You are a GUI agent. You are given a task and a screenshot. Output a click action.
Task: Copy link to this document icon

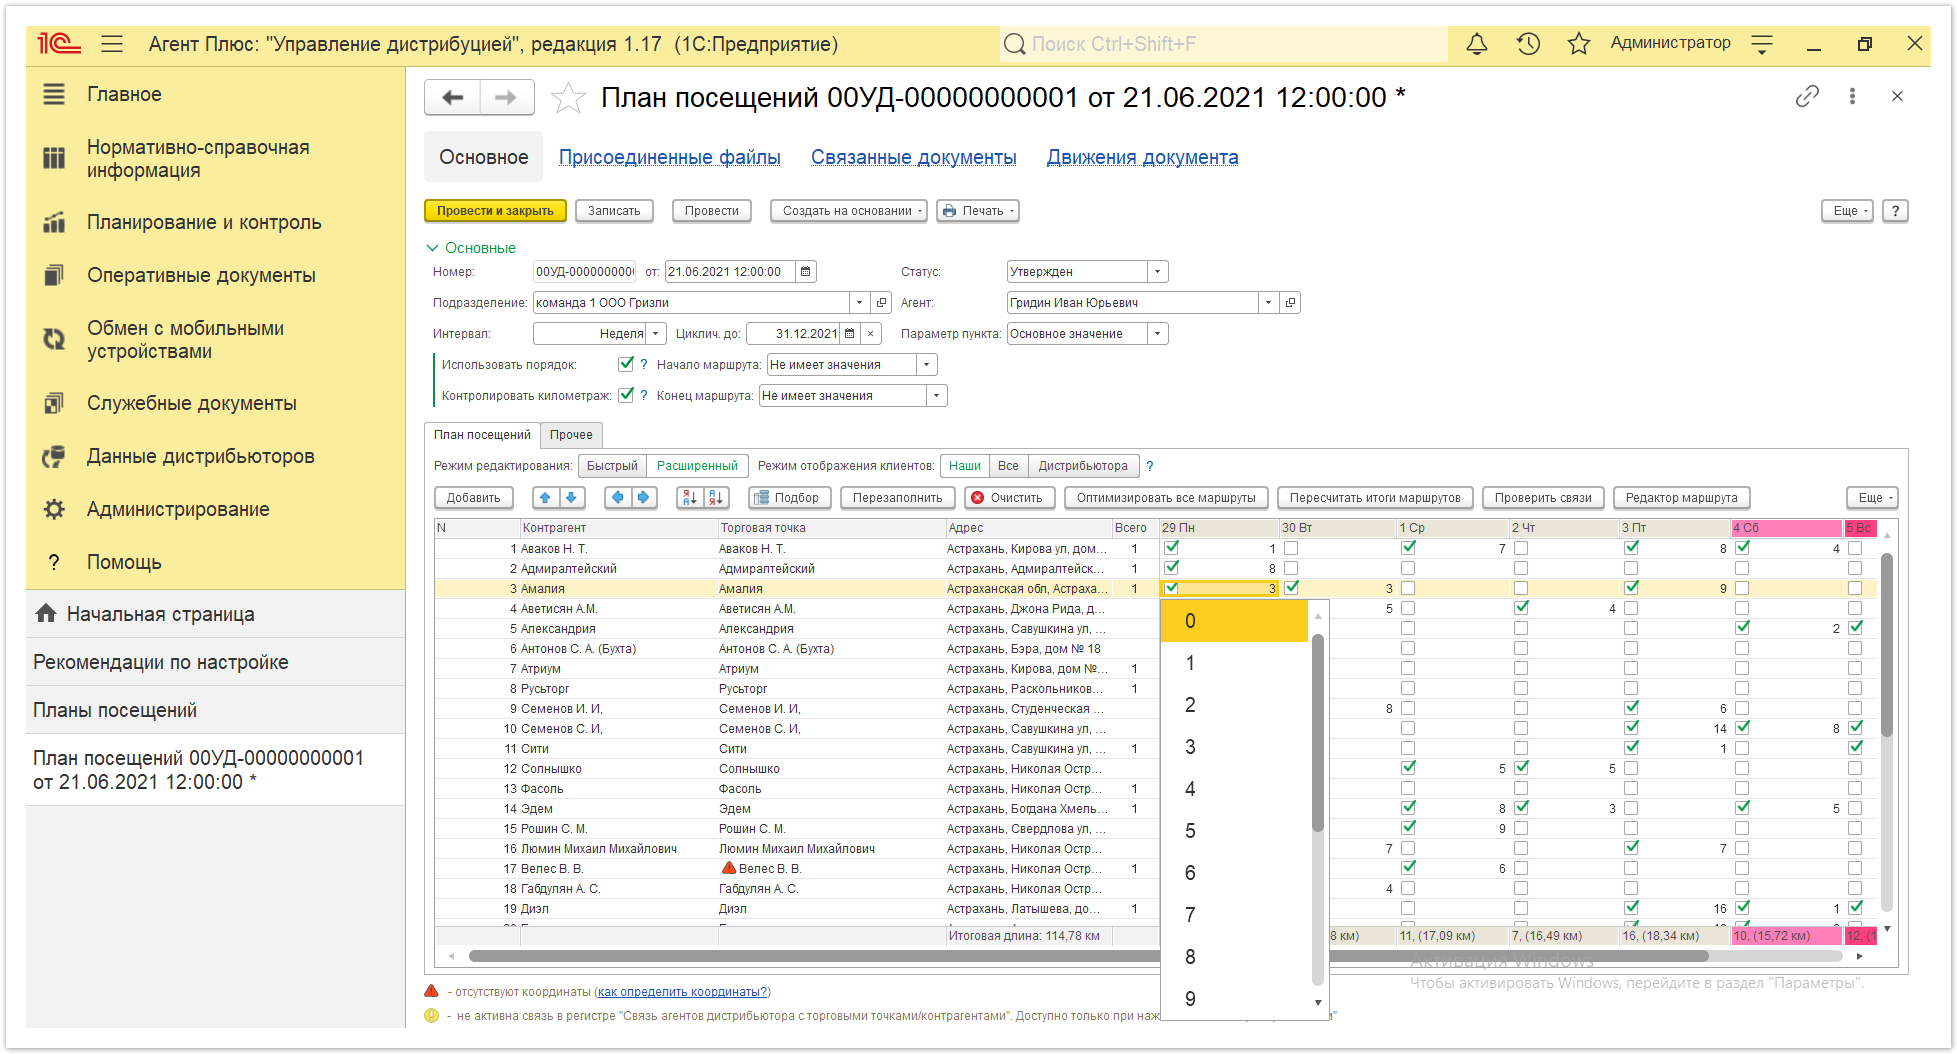[1807, 97]
